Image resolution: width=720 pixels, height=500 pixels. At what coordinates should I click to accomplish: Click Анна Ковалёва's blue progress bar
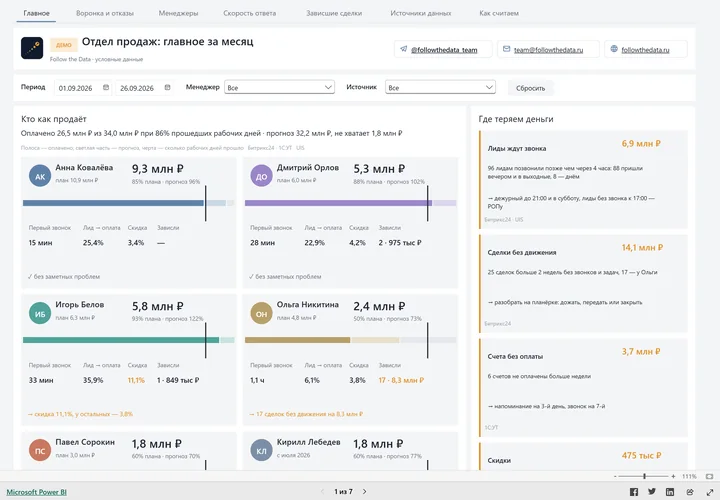113,203
